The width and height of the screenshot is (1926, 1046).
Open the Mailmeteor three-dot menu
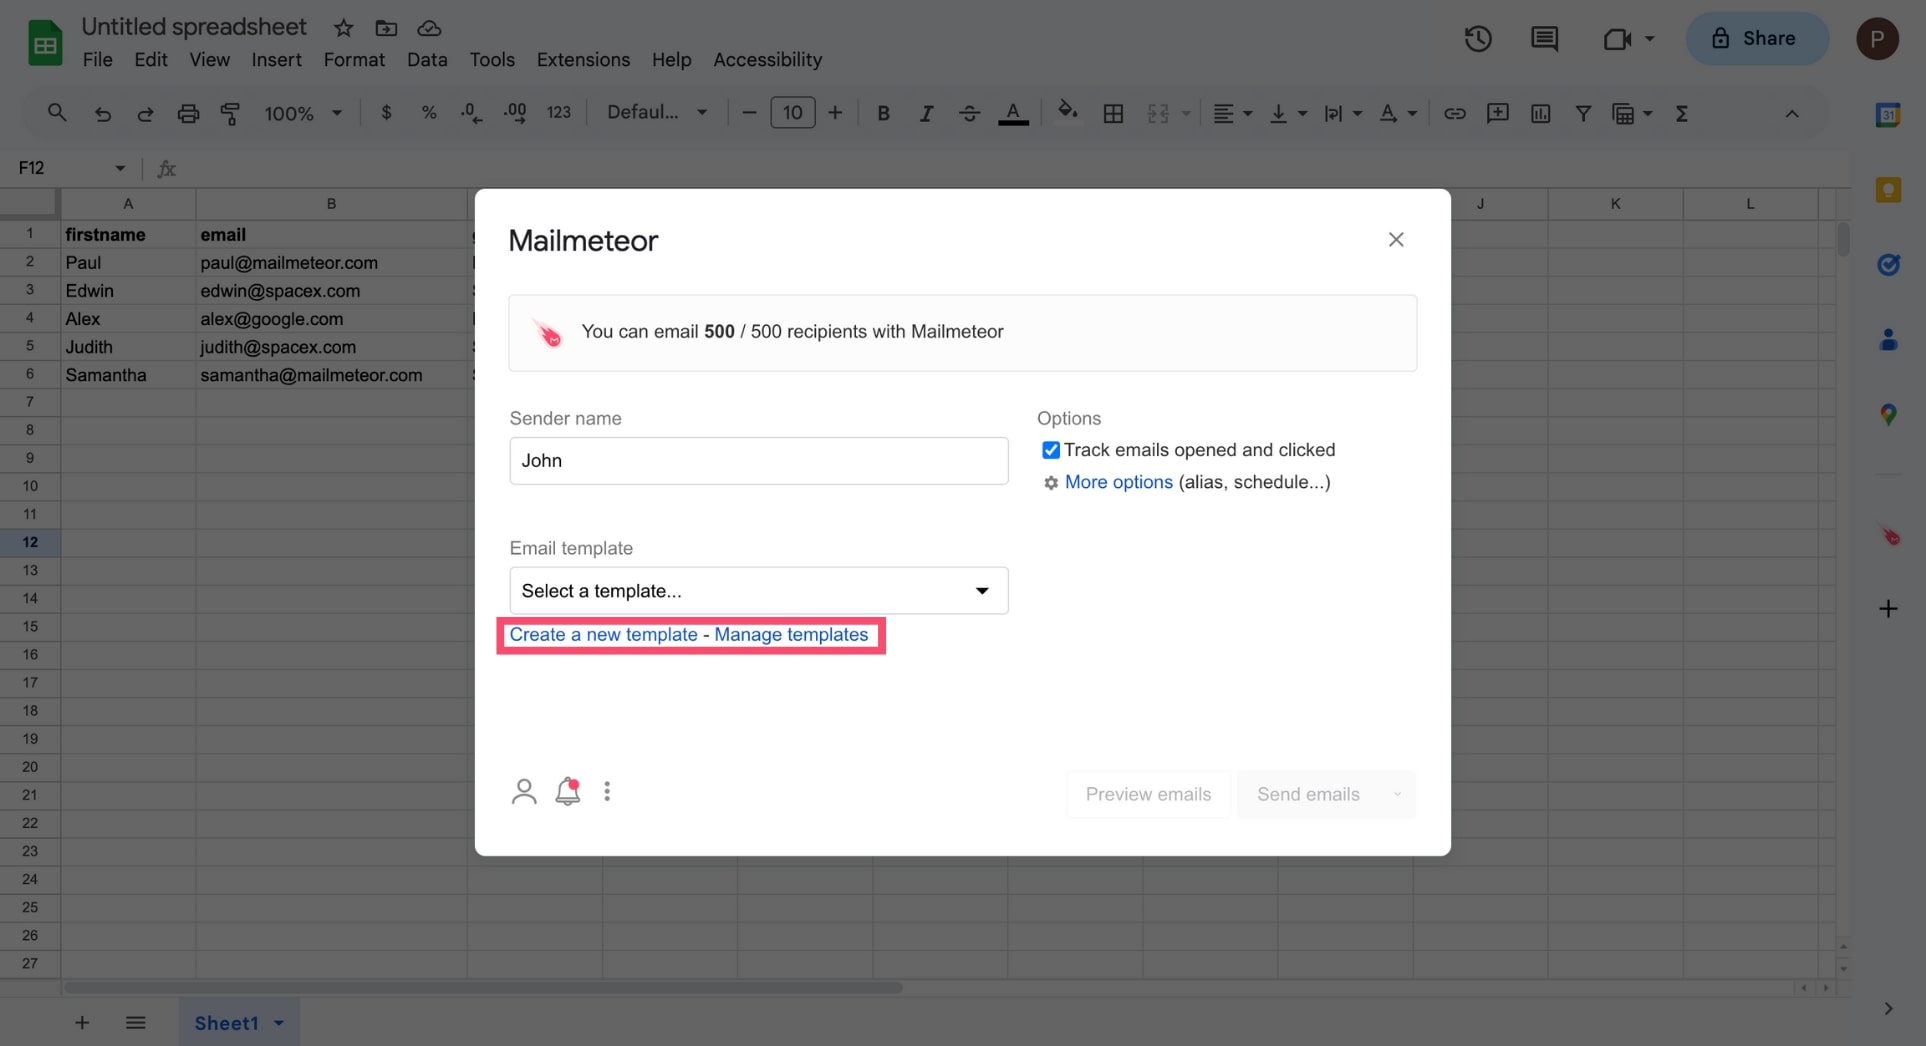(x=607, y=792)
